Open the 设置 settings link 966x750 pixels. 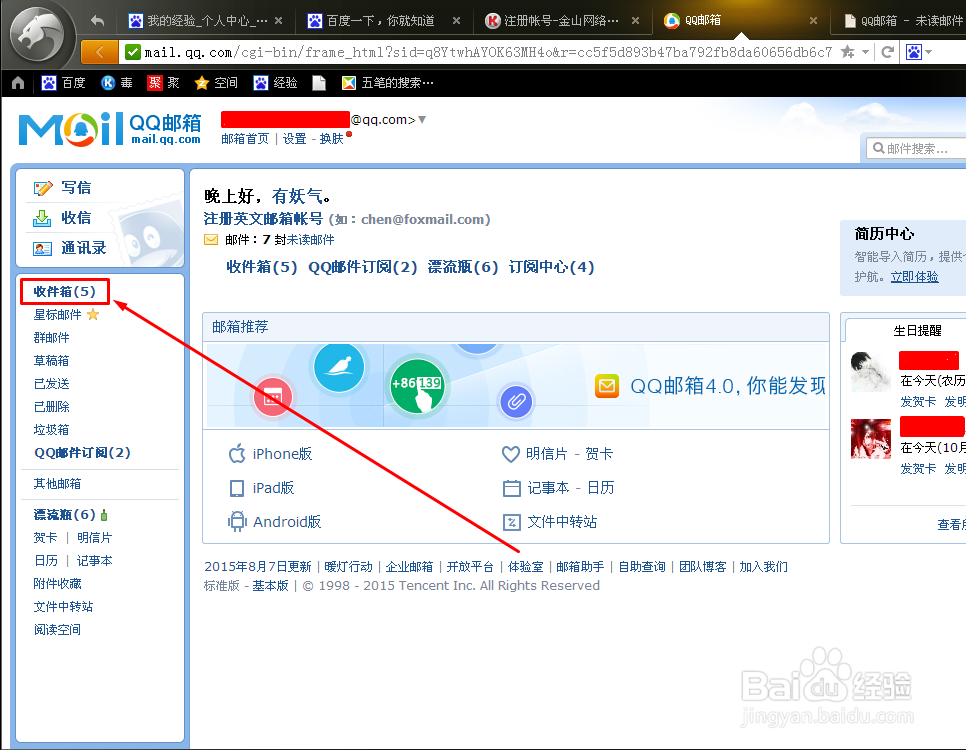tap(294, 139)
